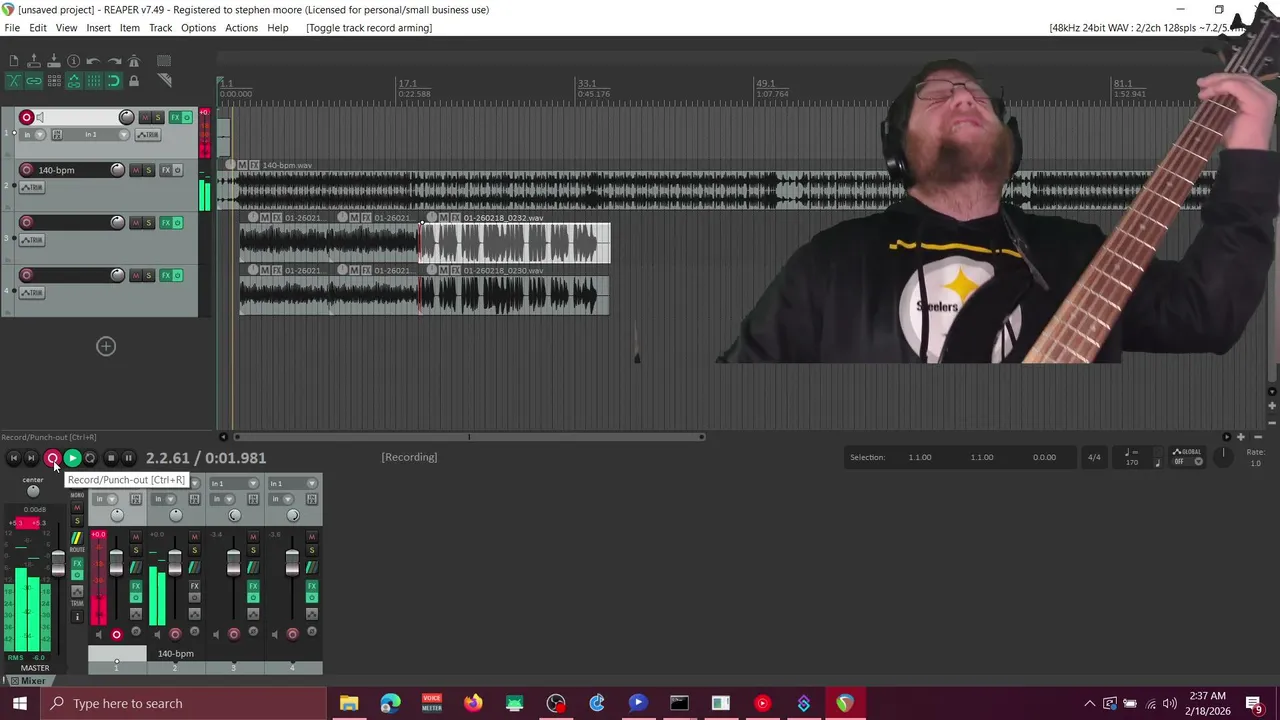Click the TRIM envelope button on track 1
The width and height of the screenshot is (1280, 720).
pyautogui.click(x=148, y=135)
